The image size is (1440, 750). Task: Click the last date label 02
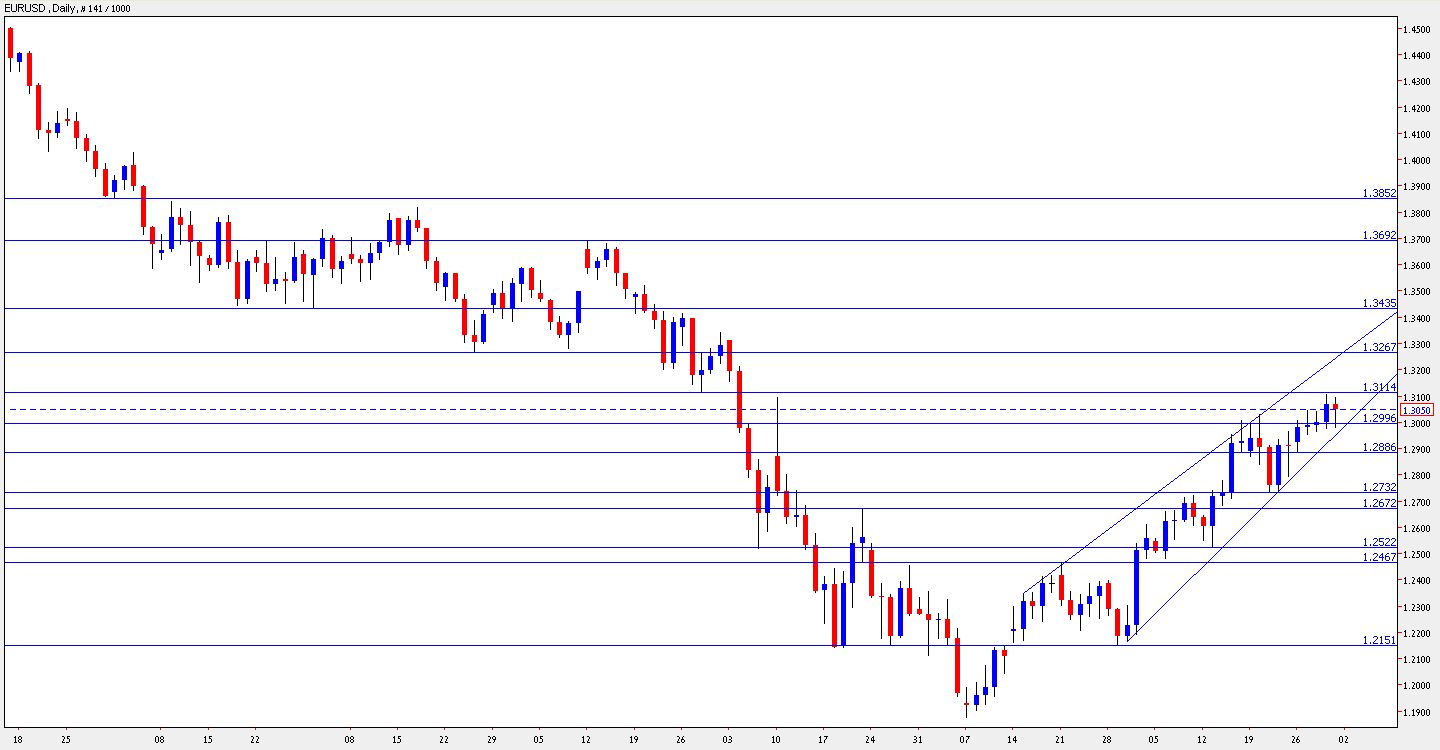tap(1343, 741)
